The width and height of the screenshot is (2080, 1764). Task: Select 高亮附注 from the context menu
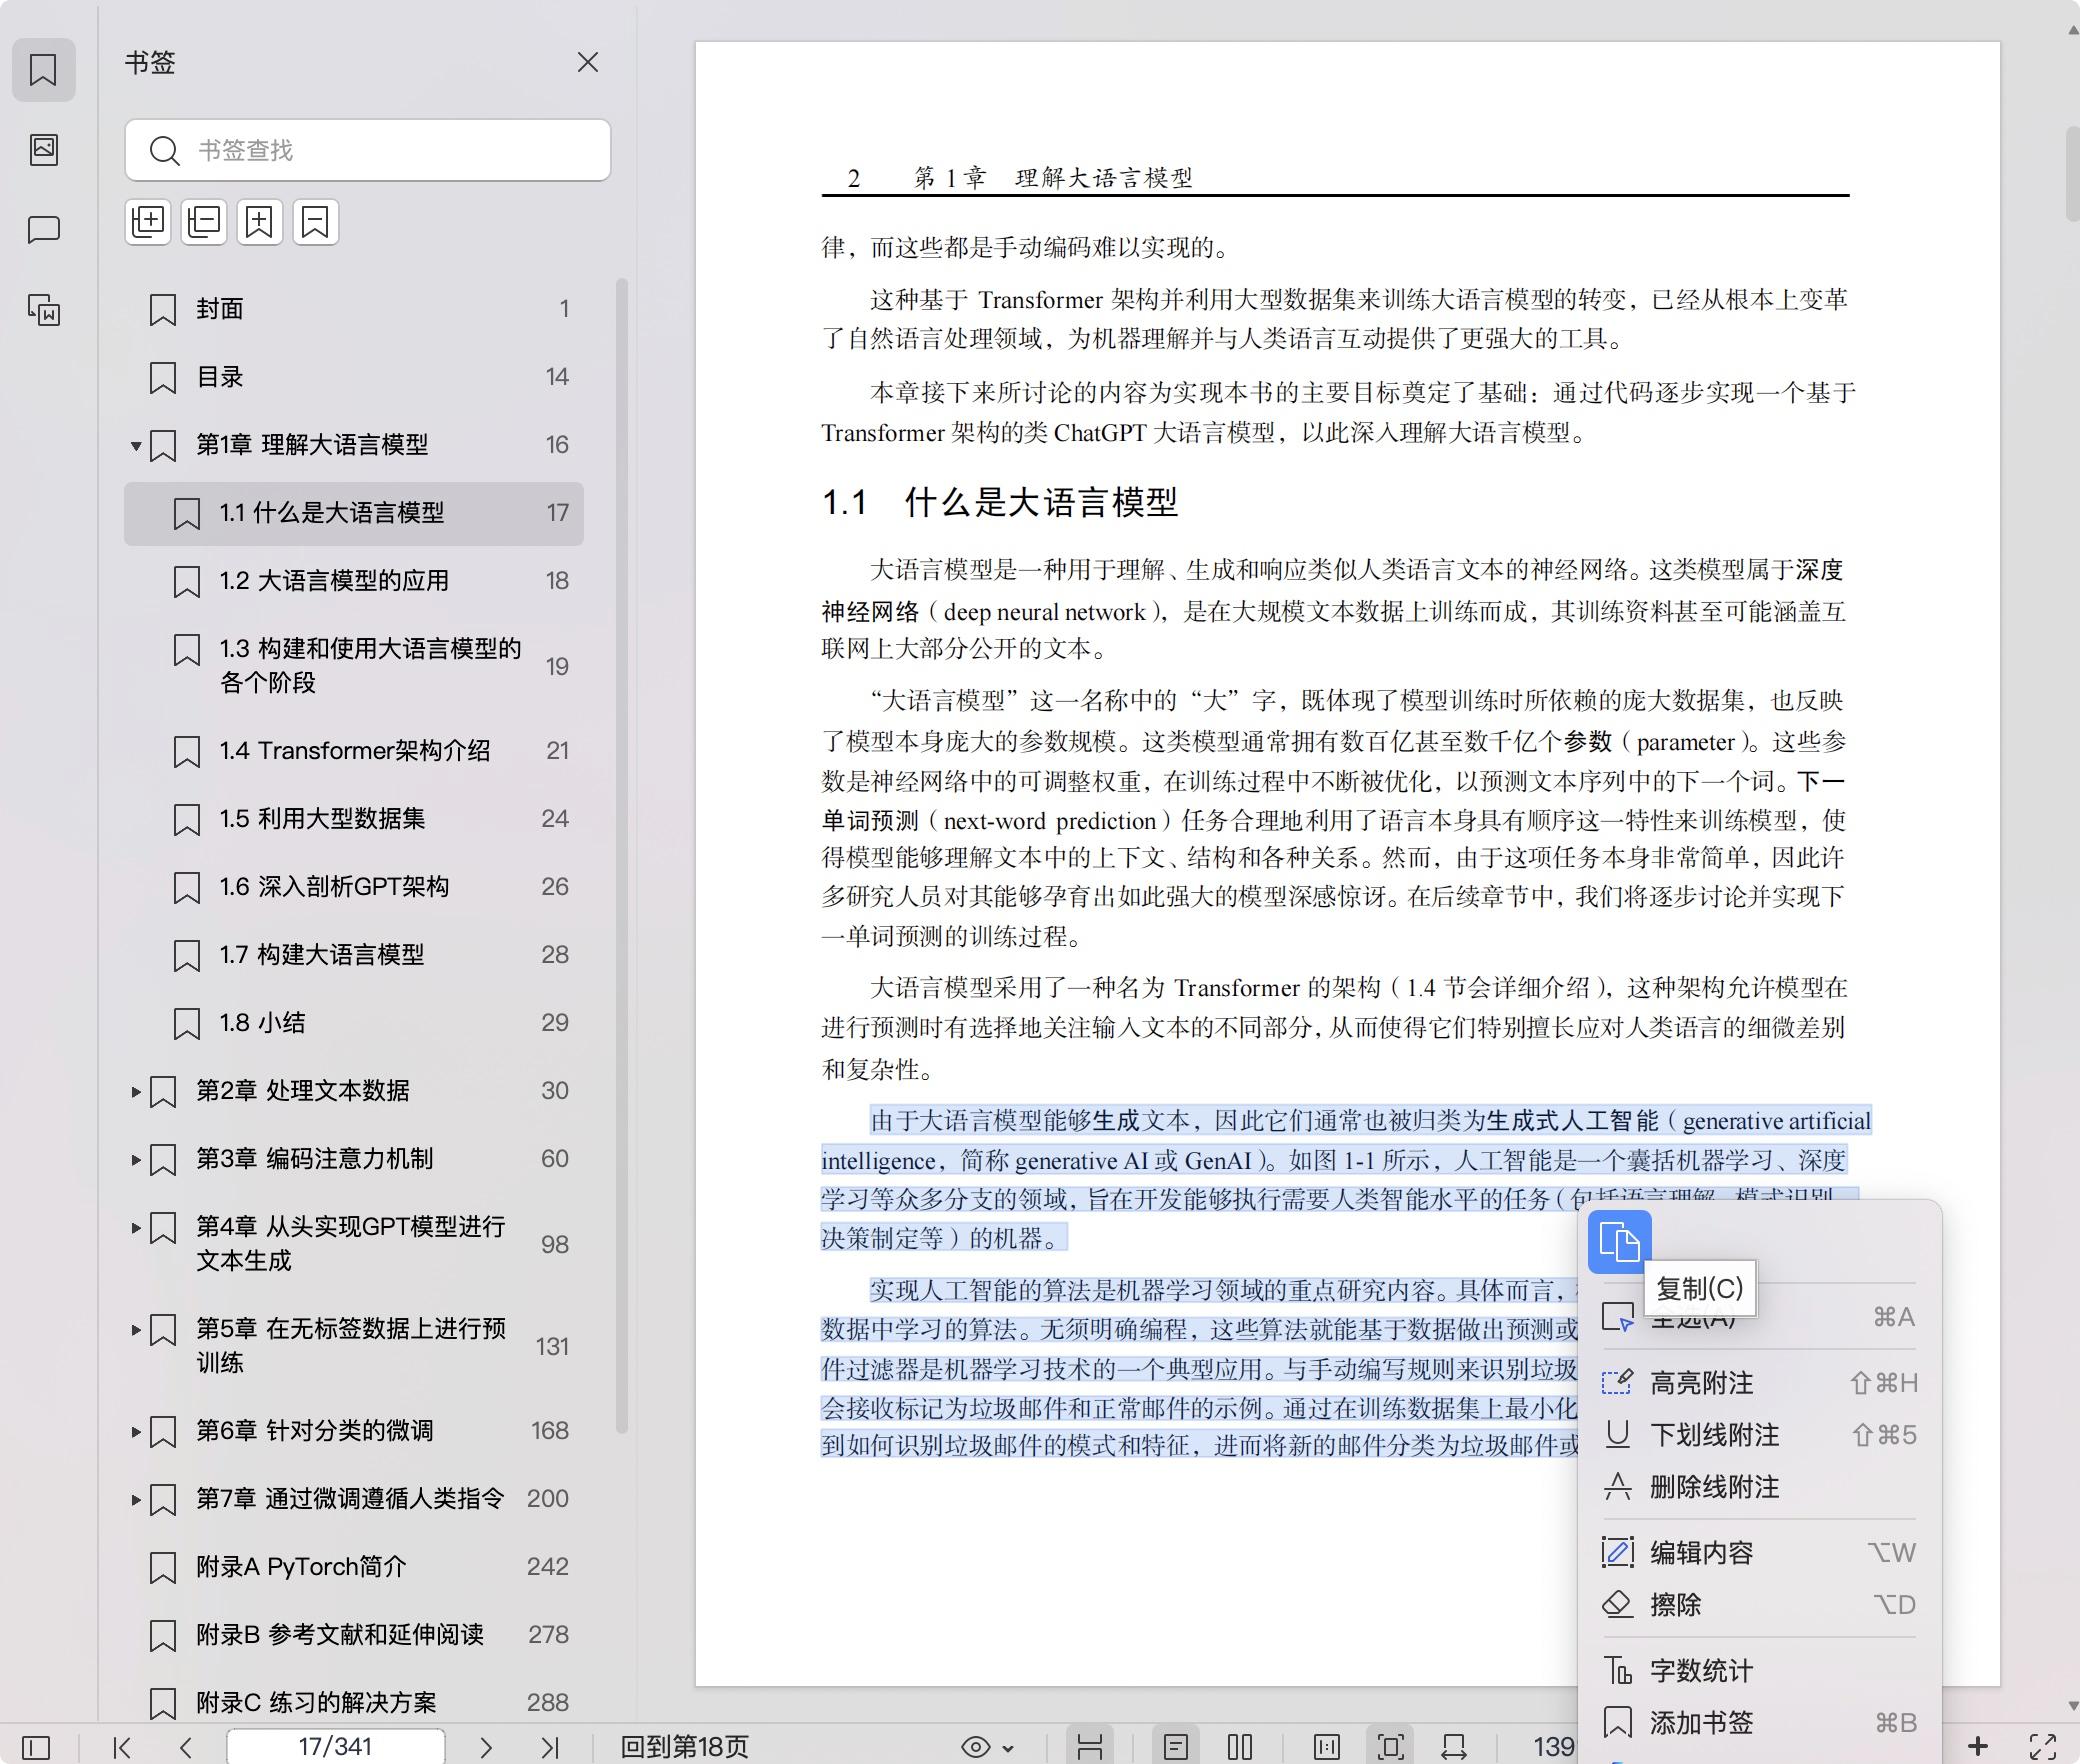(x=1701, y=1383)
